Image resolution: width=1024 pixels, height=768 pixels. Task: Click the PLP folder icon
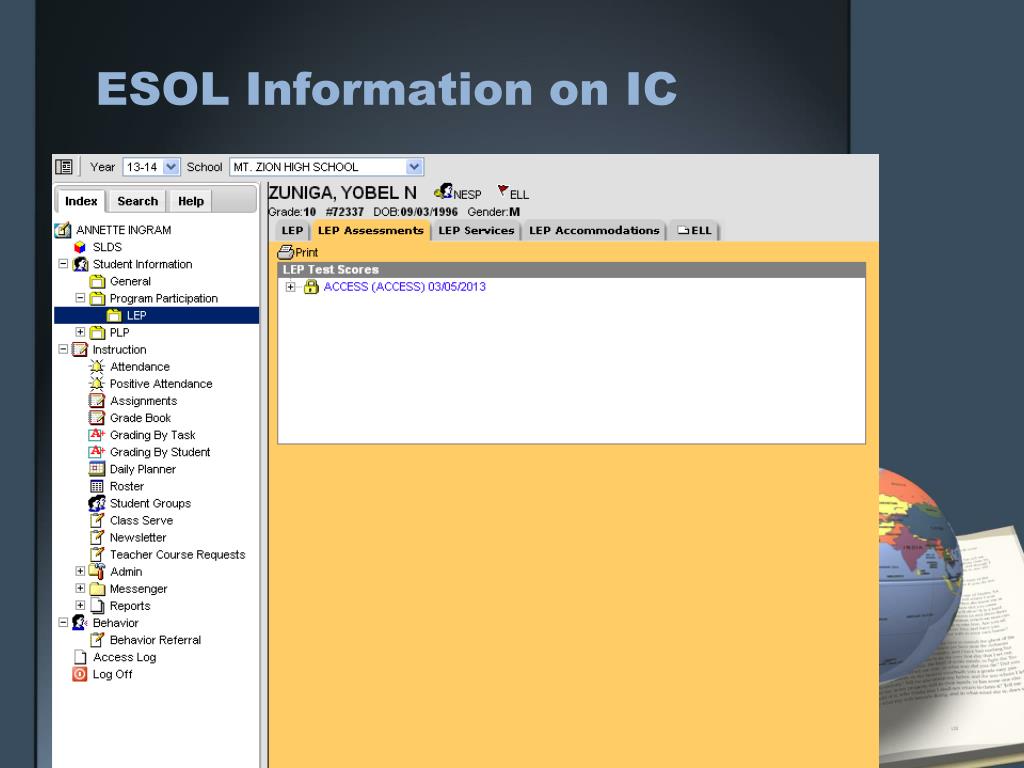click(x=97, y=332)
